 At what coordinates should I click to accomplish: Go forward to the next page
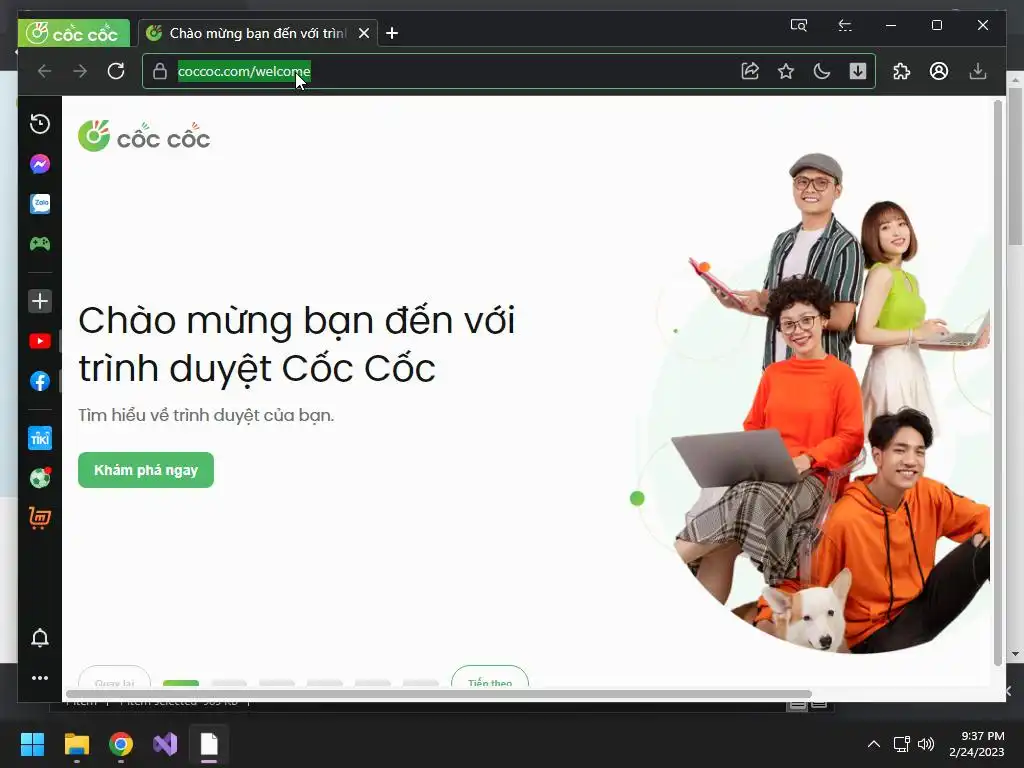80,71
